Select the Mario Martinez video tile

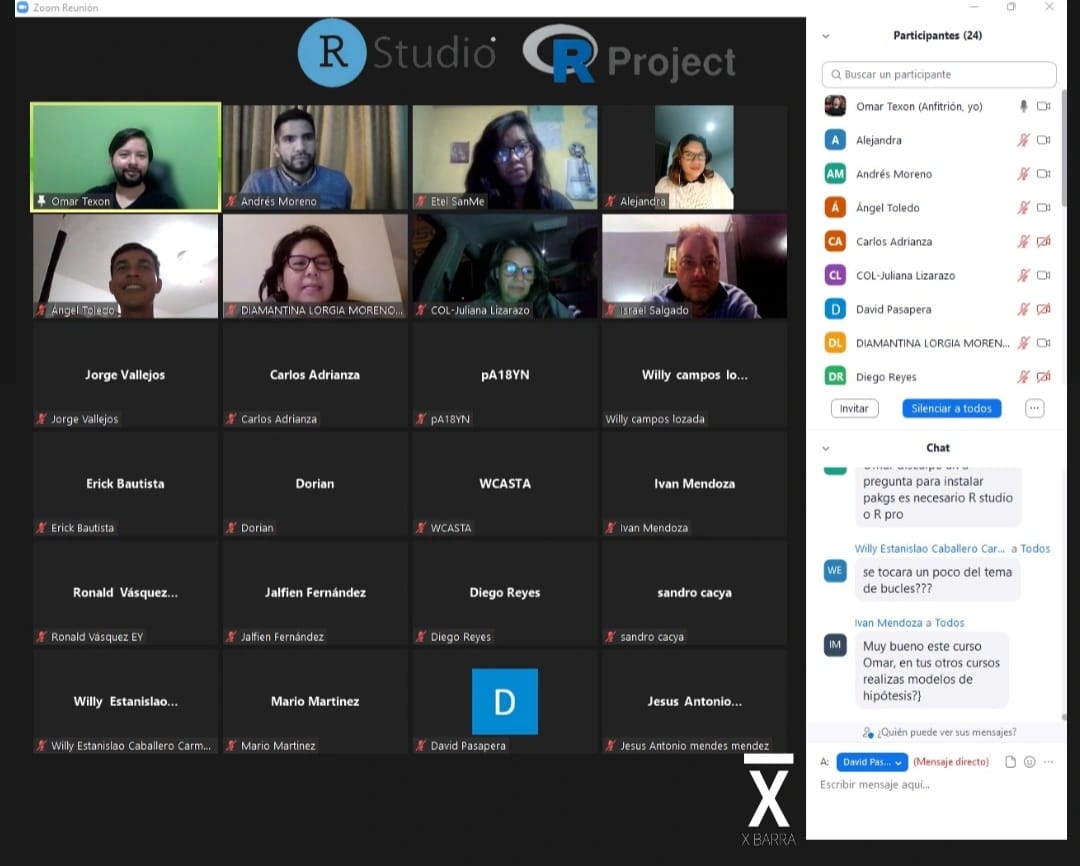[x=315, y=701]
